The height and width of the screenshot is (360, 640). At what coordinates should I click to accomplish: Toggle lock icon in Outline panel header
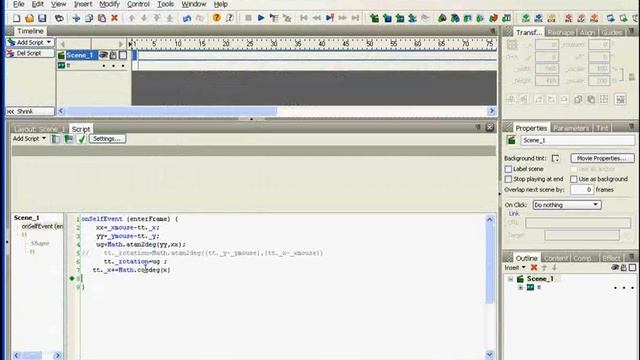click(x=624, y=268)
